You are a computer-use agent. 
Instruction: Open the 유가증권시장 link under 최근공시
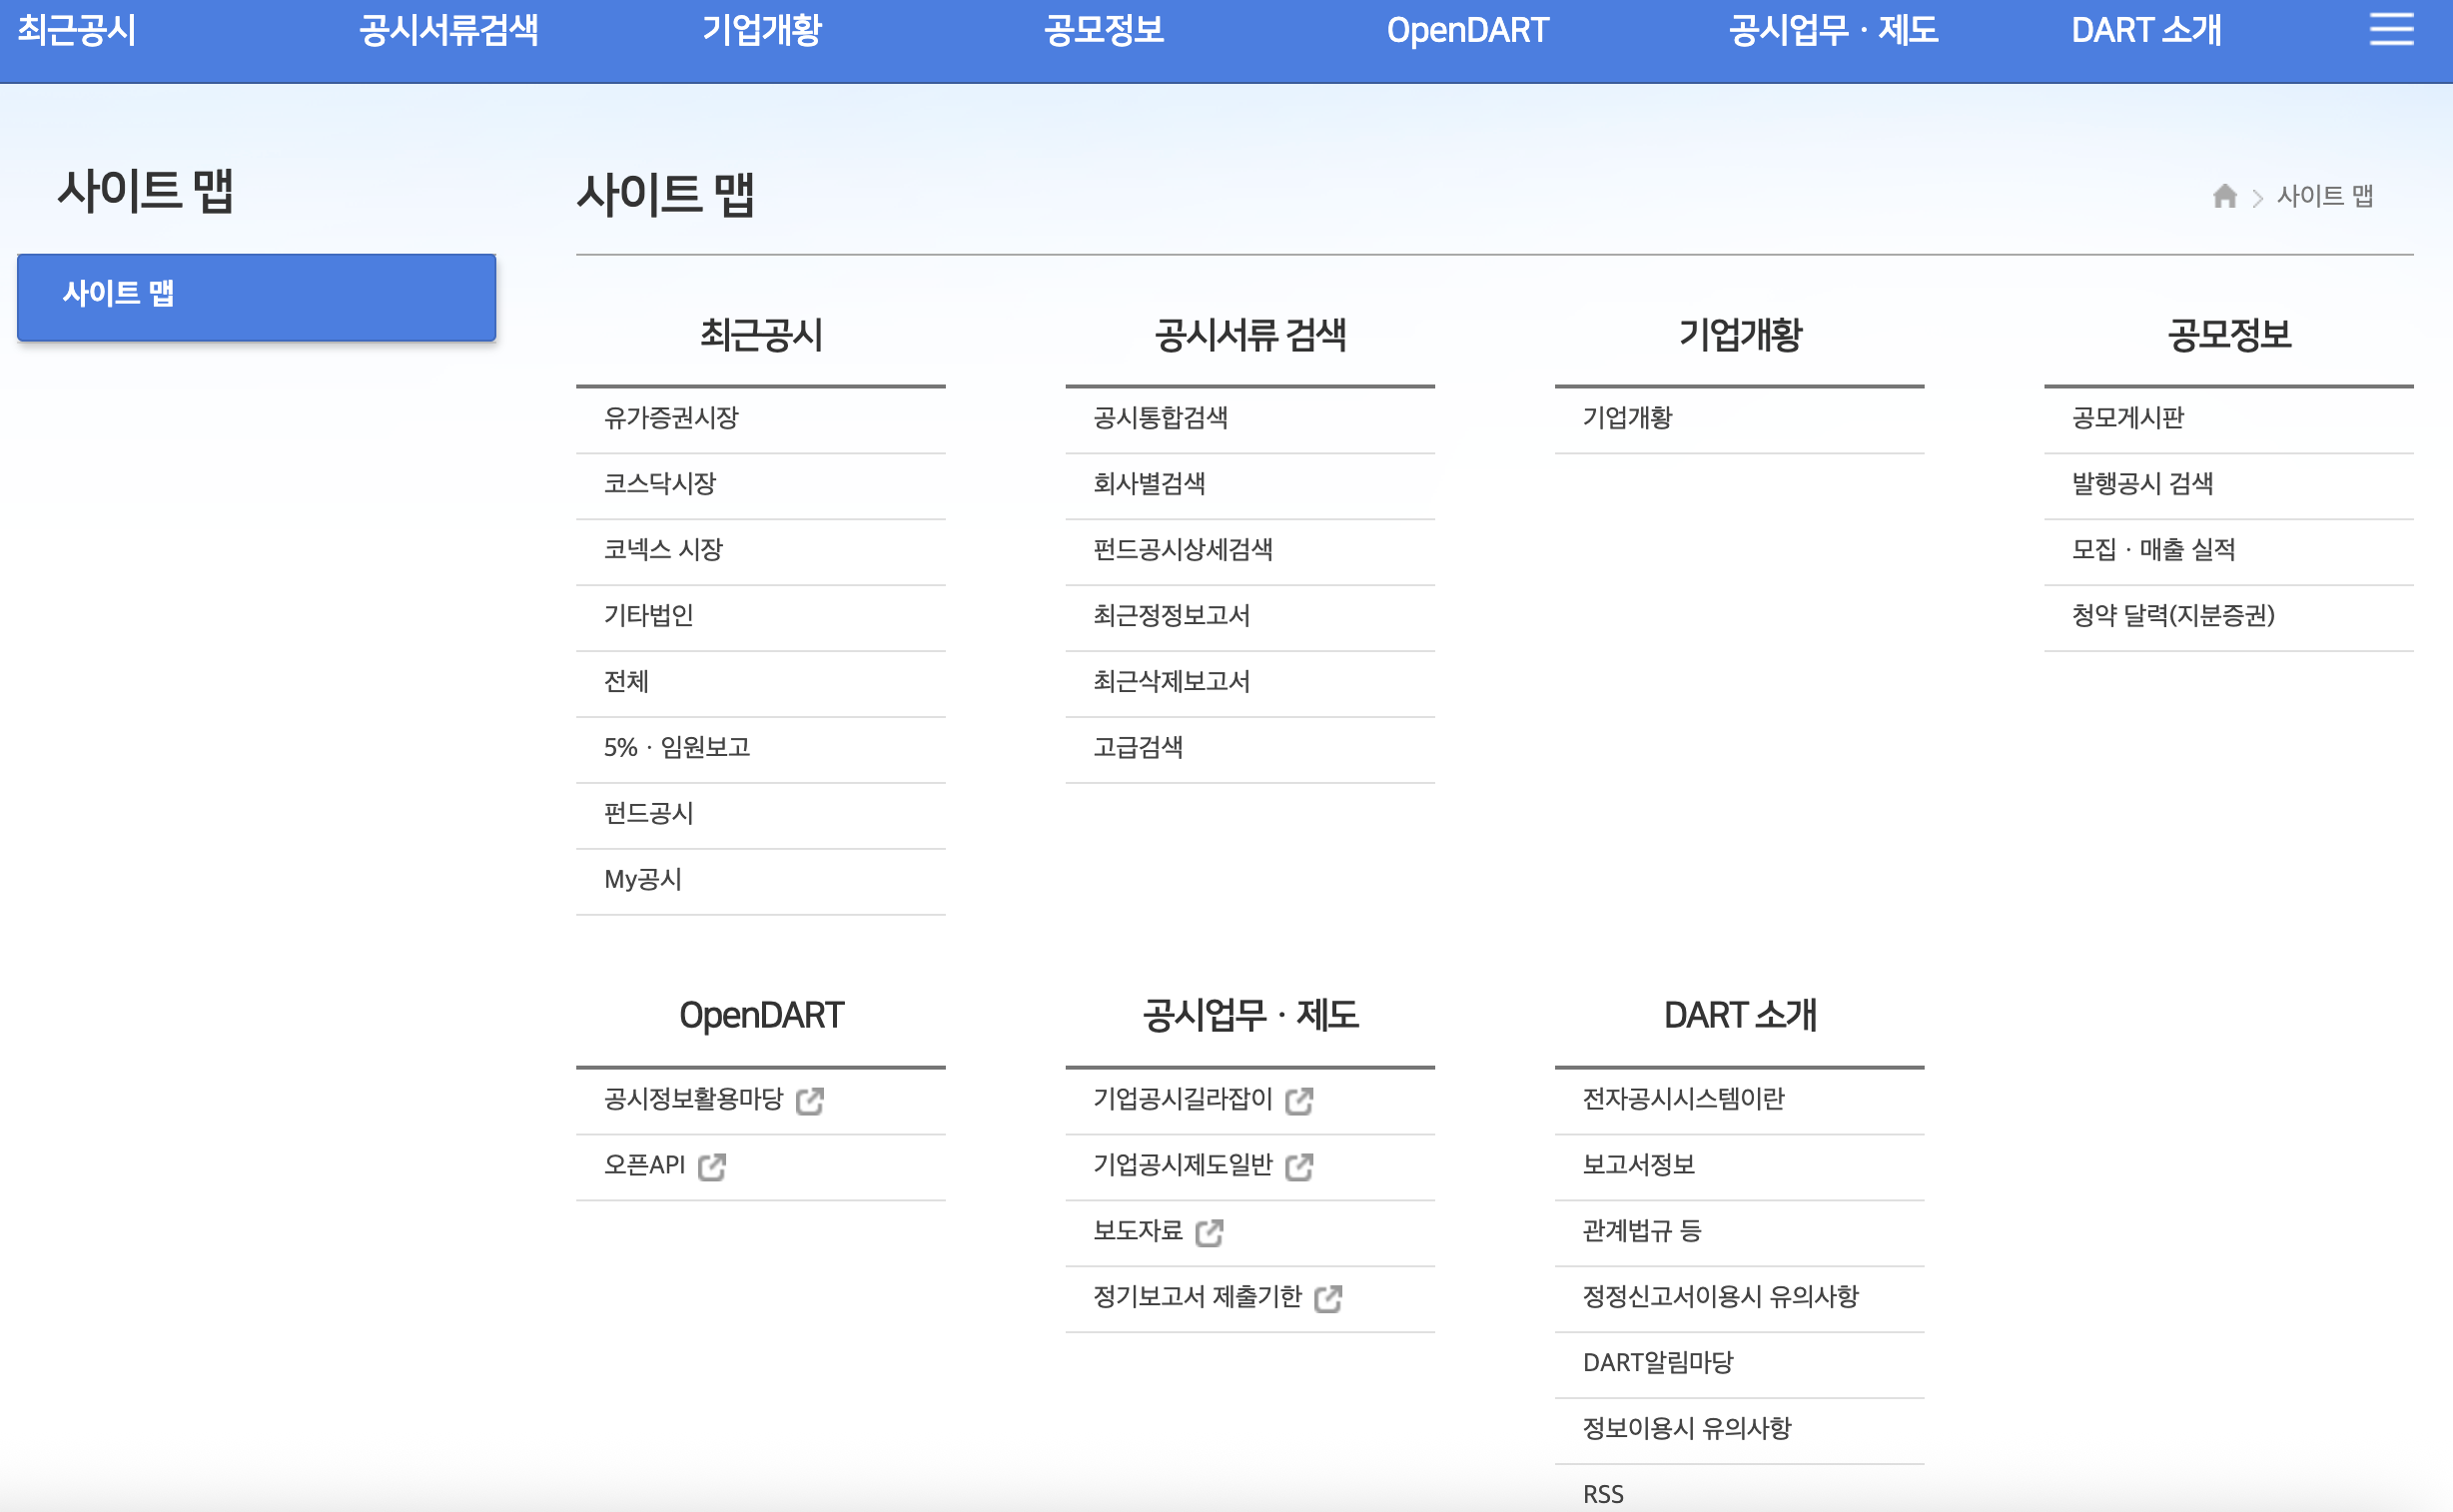[x=672, y=419]
